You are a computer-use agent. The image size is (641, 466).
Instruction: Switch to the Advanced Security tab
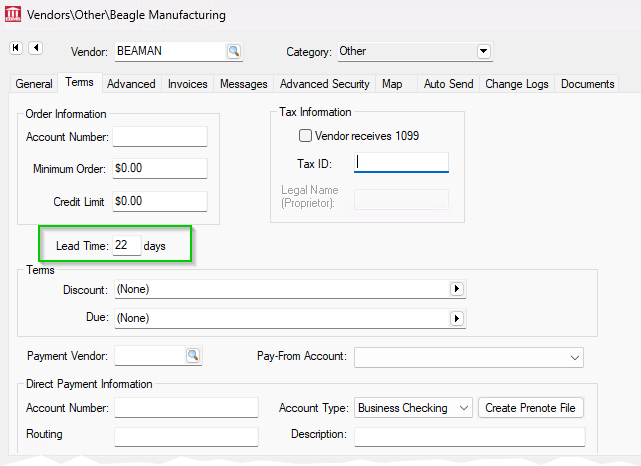pyautogui.click(x=324, y=84)
